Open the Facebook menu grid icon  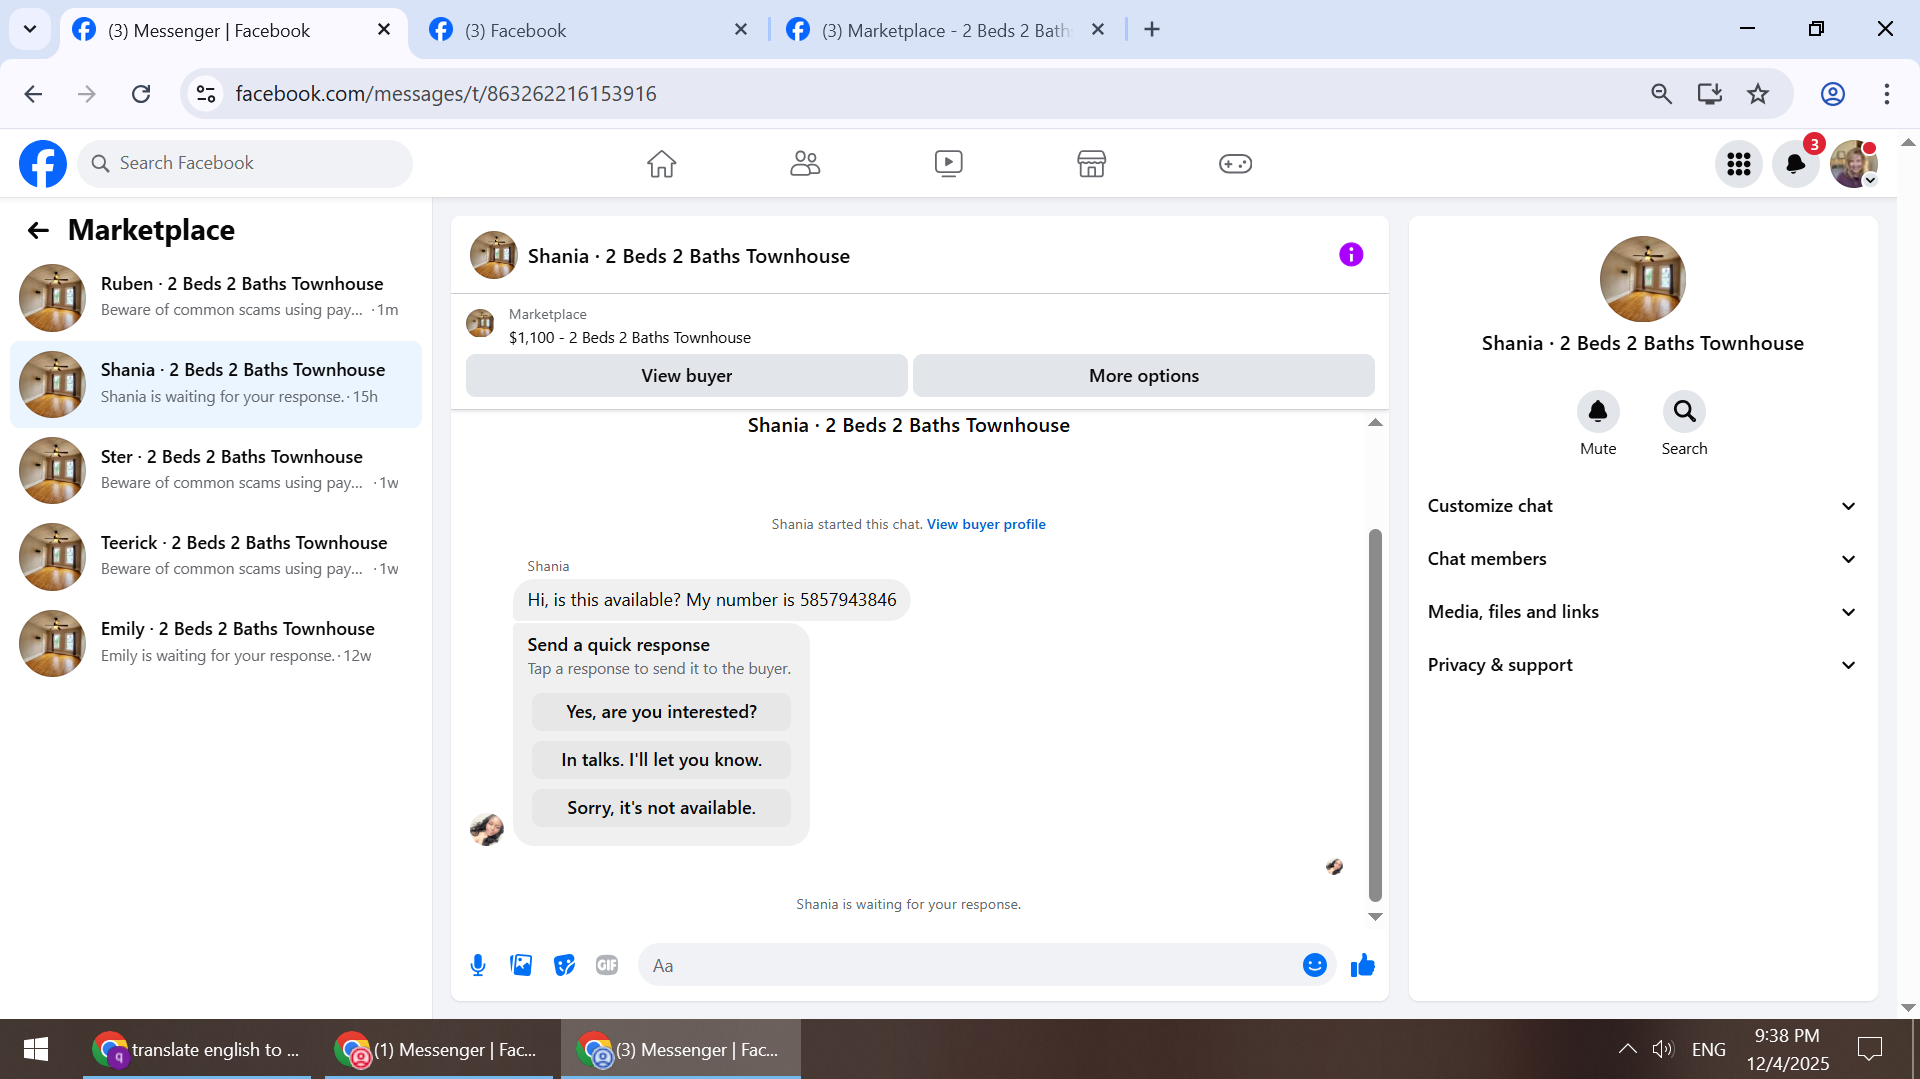click(x=1739, y=164)
